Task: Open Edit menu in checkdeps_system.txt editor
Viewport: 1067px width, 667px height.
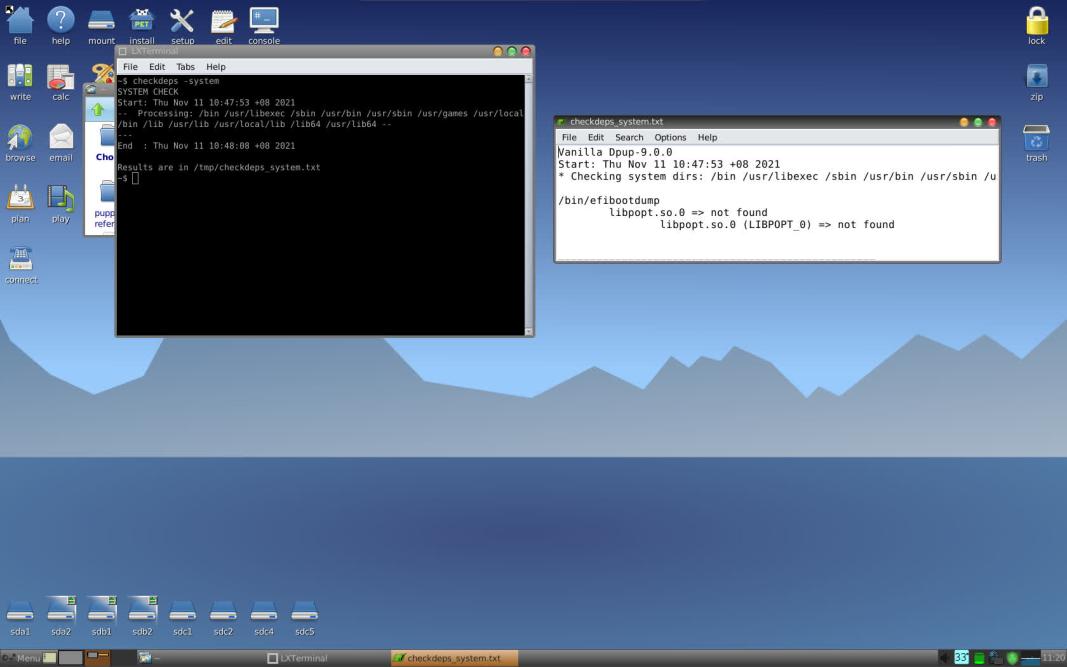Action: [596, 137]
